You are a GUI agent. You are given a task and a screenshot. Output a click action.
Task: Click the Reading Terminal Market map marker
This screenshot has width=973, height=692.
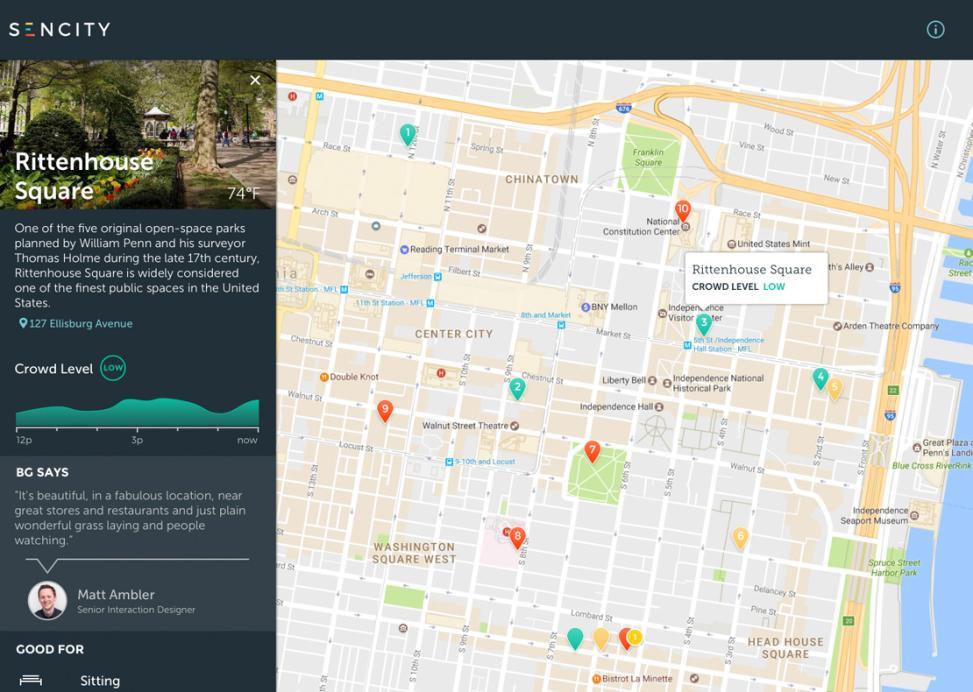click(x=405, y=249)
